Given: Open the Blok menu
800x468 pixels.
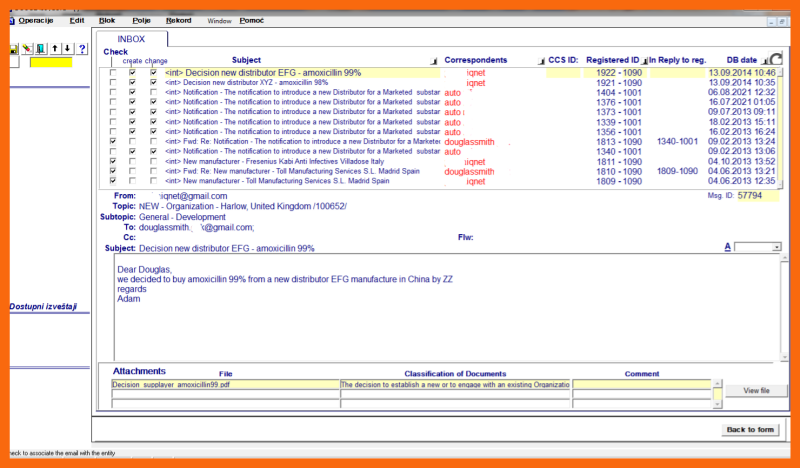Looking at the screenshot, I should tap(107, 20).
